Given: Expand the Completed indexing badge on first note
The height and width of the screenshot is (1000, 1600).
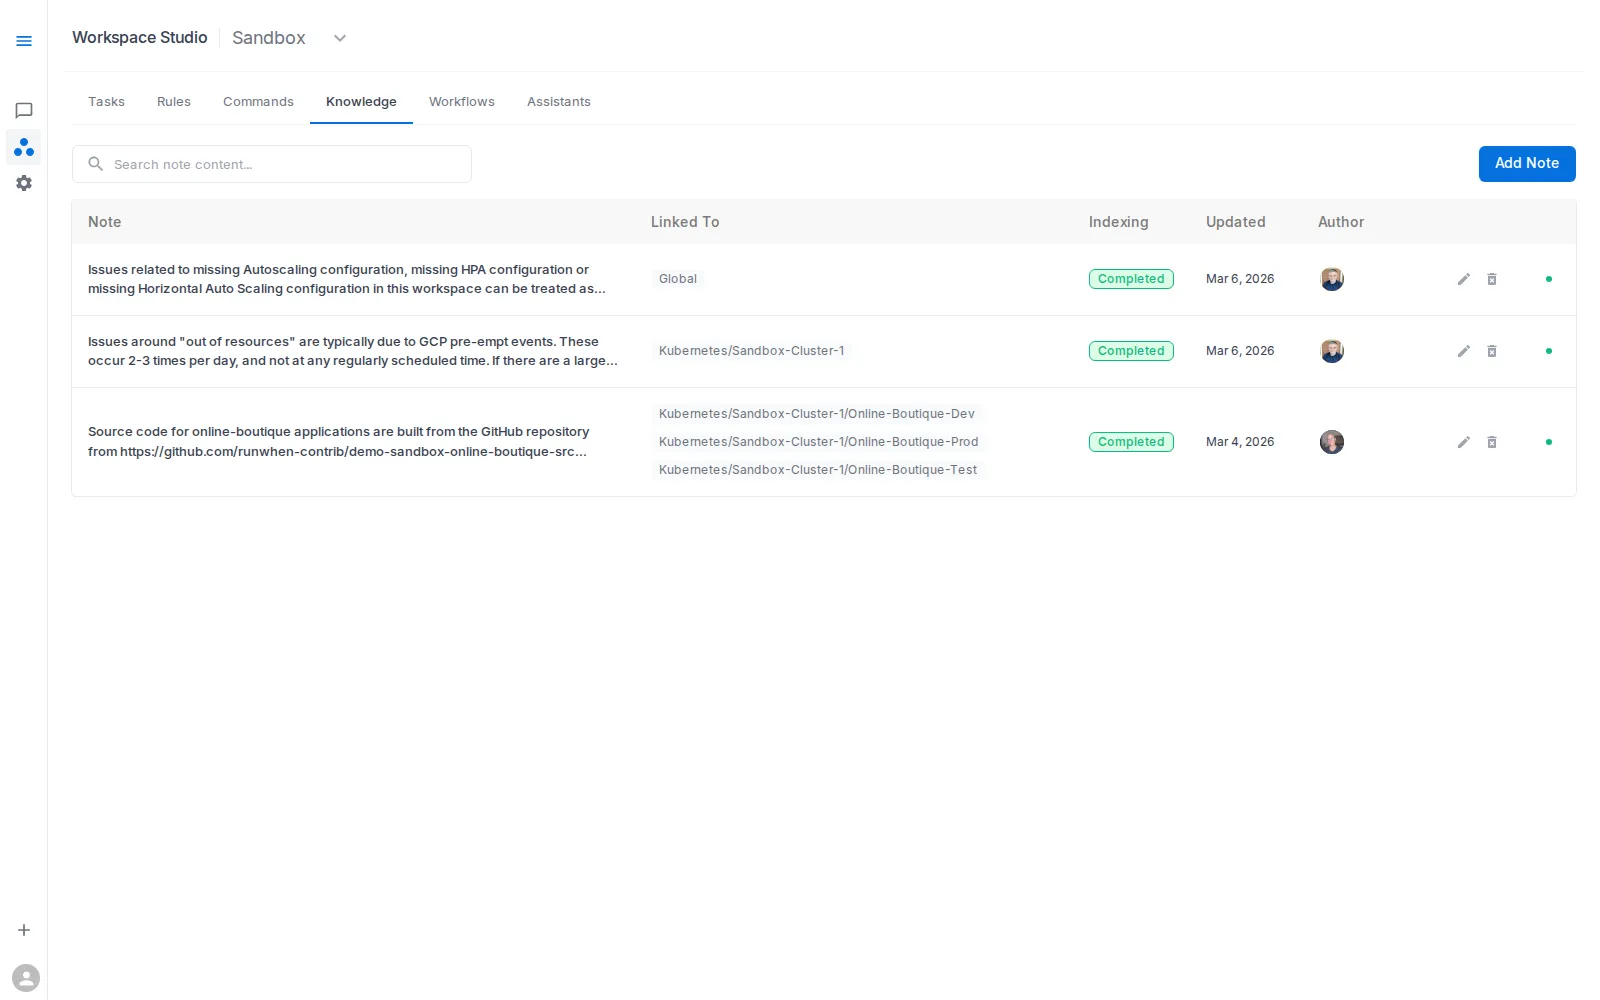Looking at the screenshot, I should tap(1131, 279).
